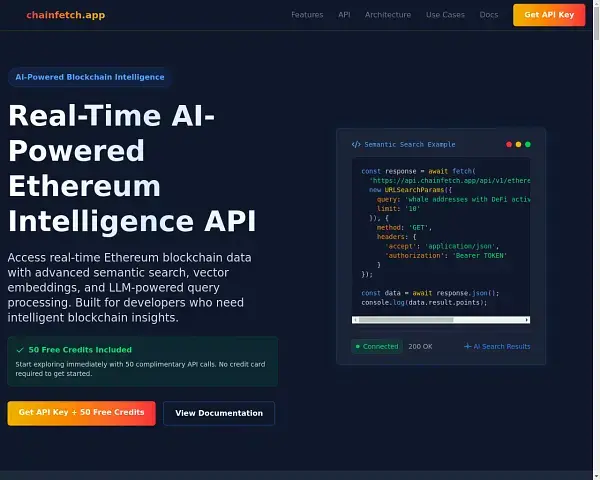Click the yellow dot in code window
Image resolution: width=600 pixels, height=480 pixels.
coord(518,144)
